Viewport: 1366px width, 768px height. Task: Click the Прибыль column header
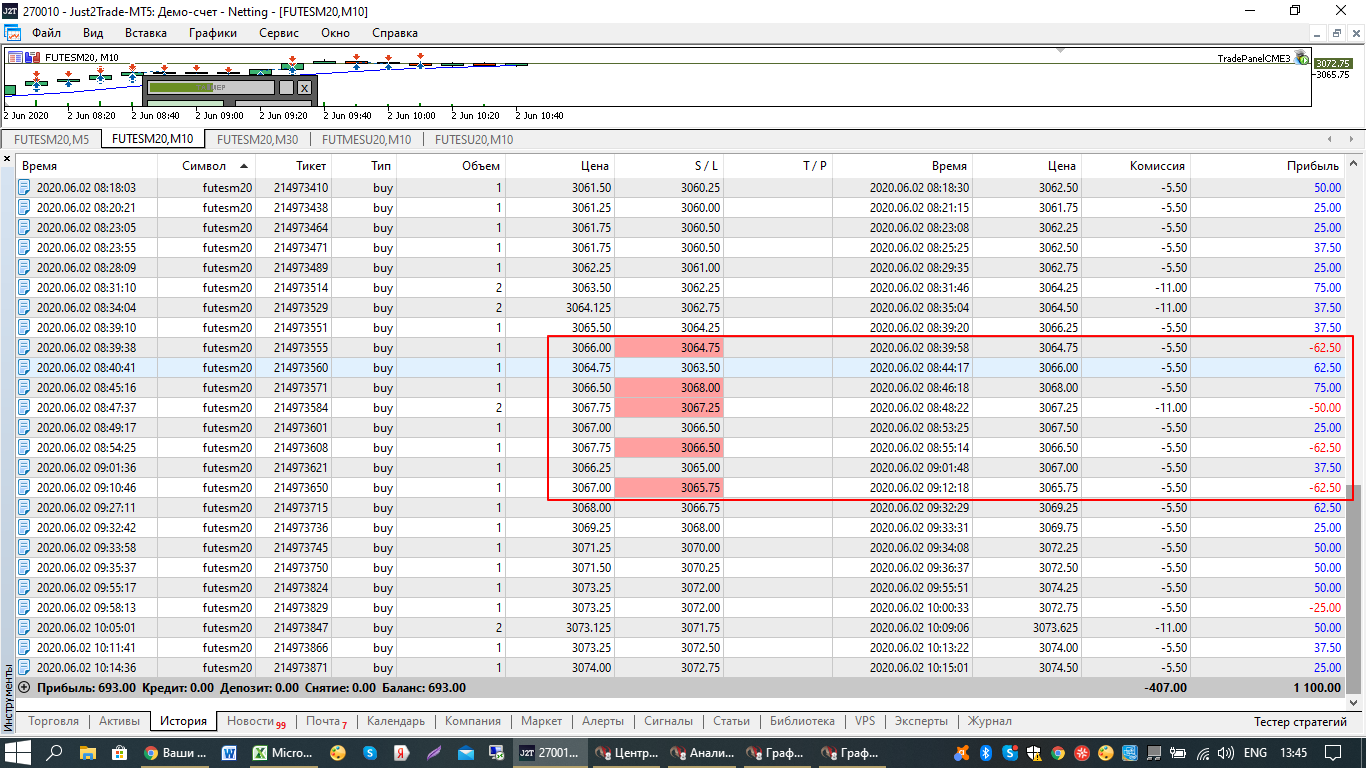coord(1312,166)
